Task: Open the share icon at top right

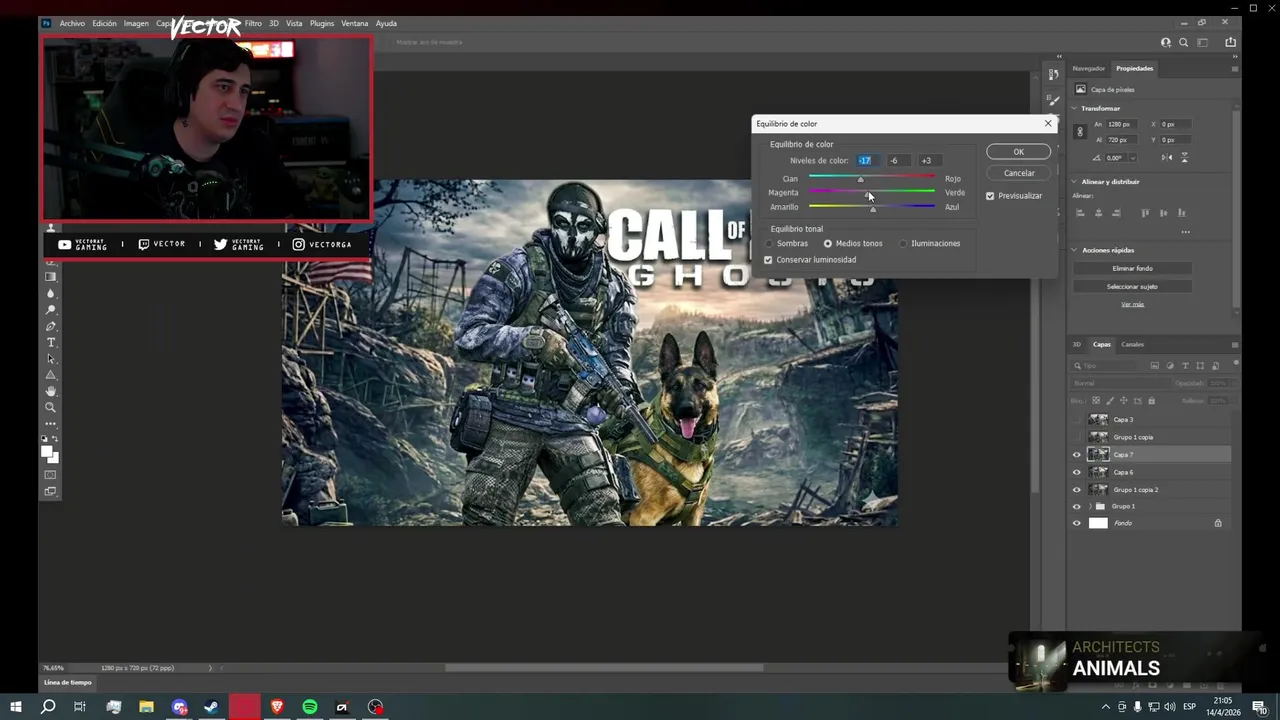Action: pyautogui.click(x=1231, y=43)
